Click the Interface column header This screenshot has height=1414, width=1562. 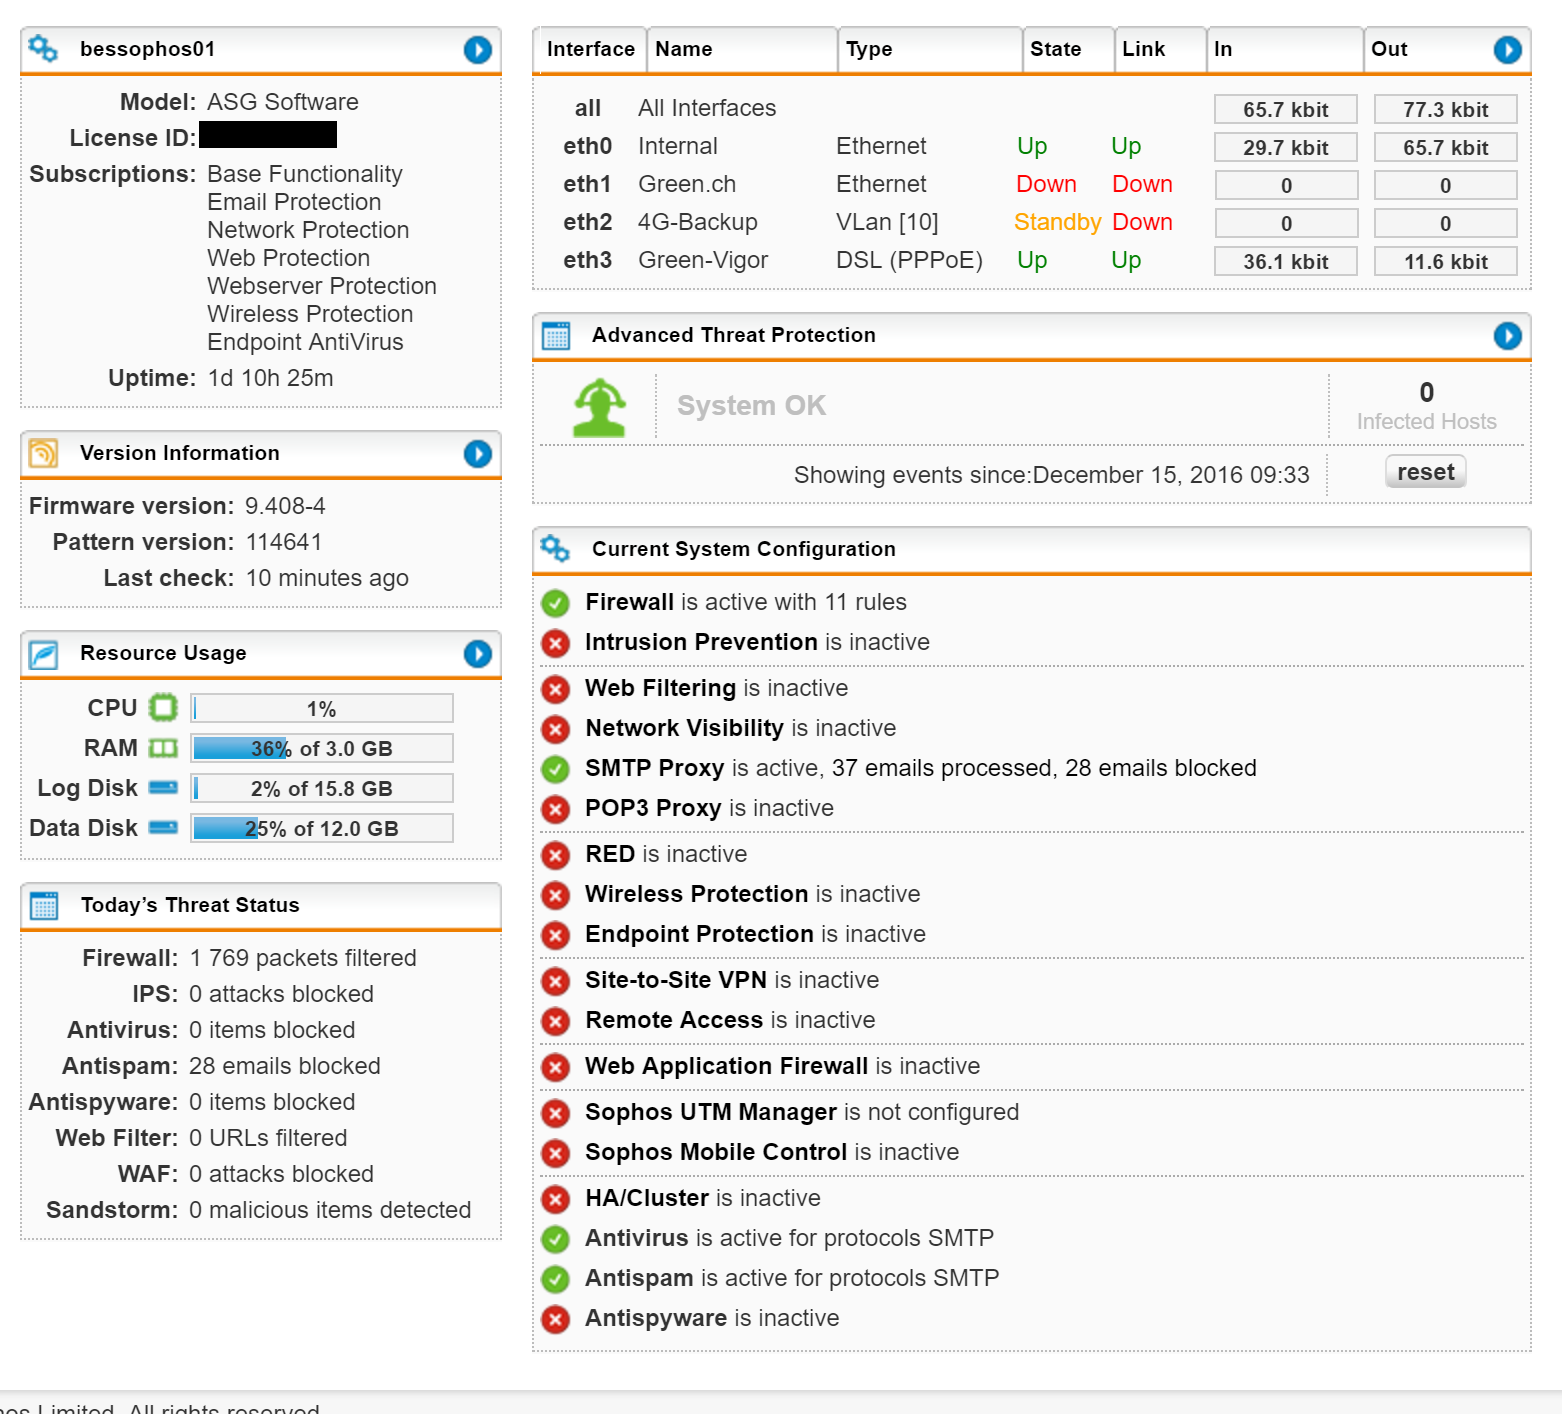click(590, 49)
